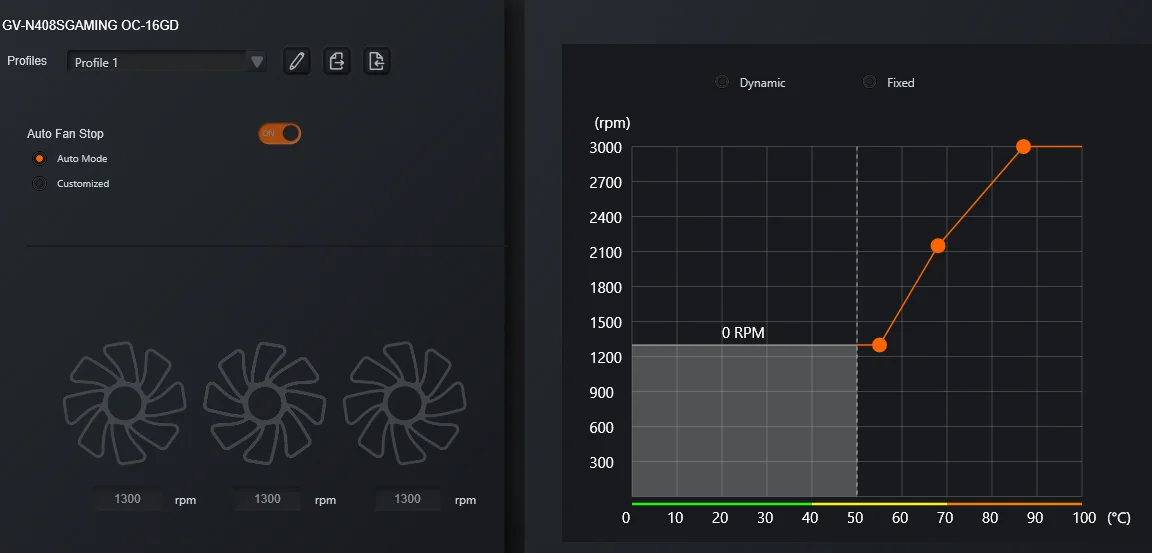Click the profile dropdown arrow
The image size is (1152, 553).
257,62
